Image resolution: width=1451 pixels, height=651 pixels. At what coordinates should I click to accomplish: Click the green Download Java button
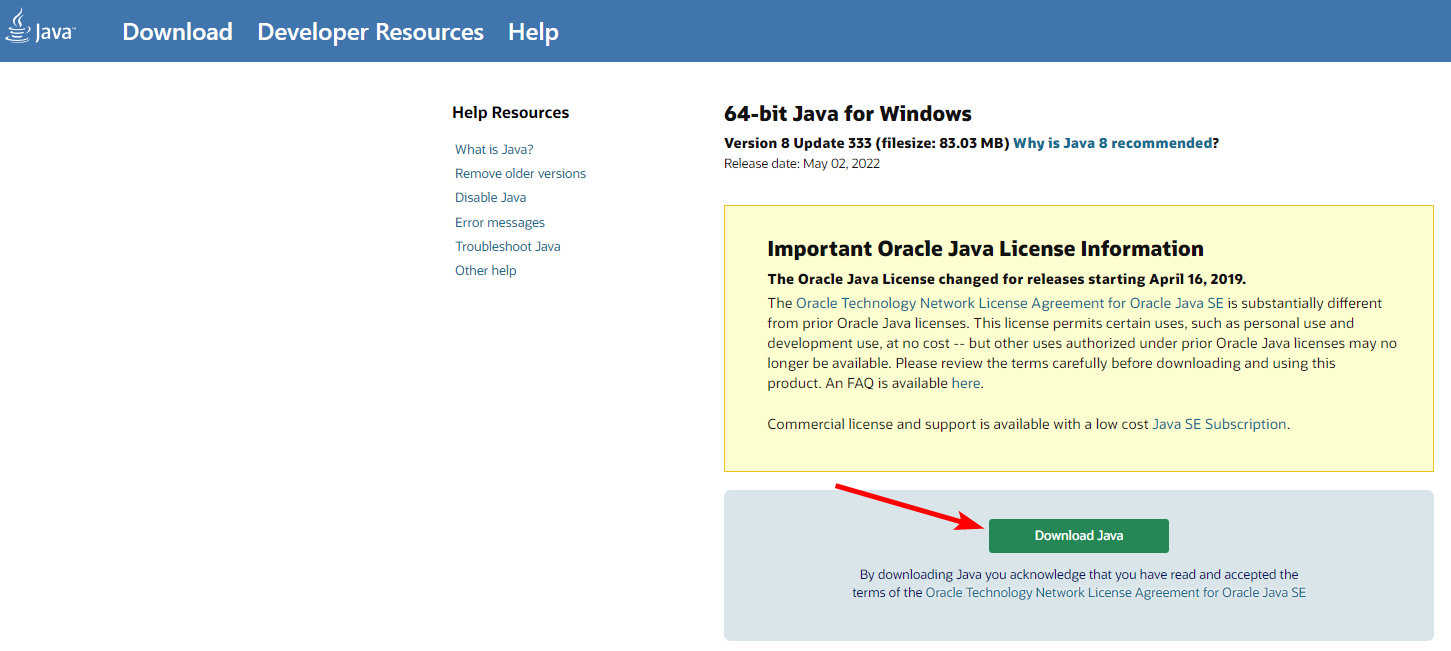1078,535
